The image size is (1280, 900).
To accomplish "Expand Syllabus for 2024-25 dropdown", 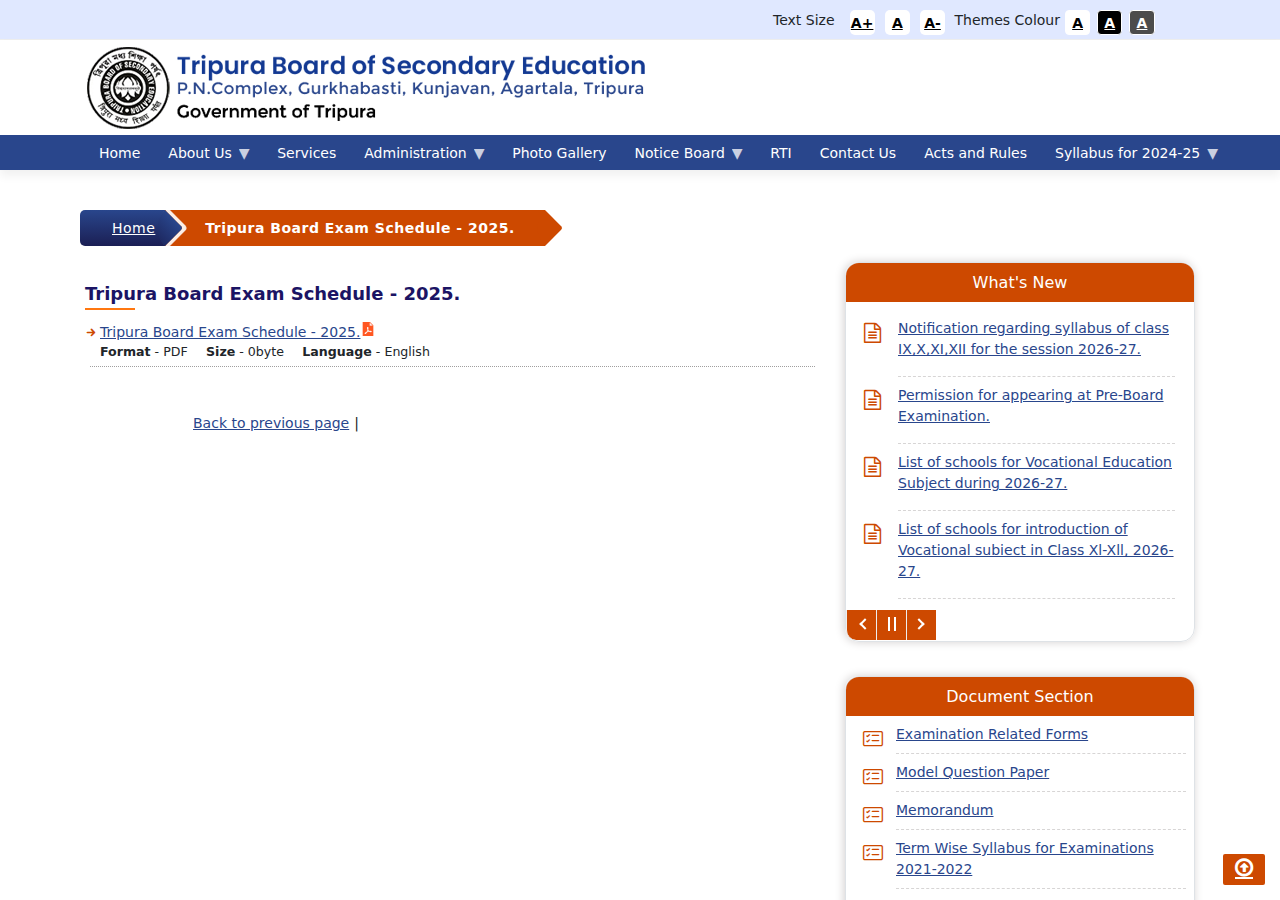I will point(1136,153).
